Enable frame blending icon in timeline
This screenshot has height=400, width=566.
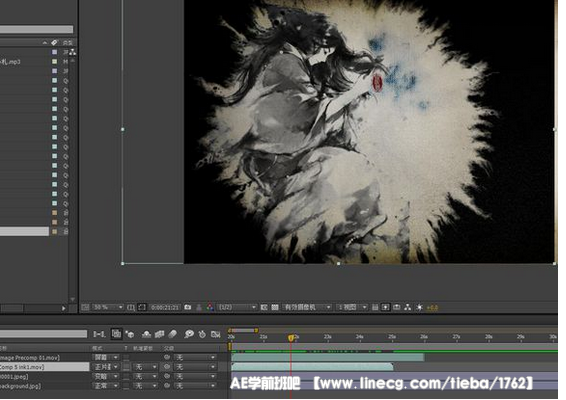coord(159,334)
